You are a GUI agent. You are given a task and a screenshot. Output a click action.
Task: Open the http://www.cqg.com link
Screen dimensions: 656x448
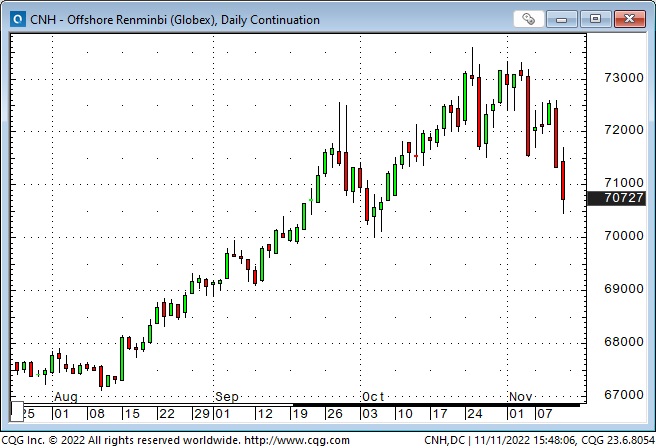297,440
